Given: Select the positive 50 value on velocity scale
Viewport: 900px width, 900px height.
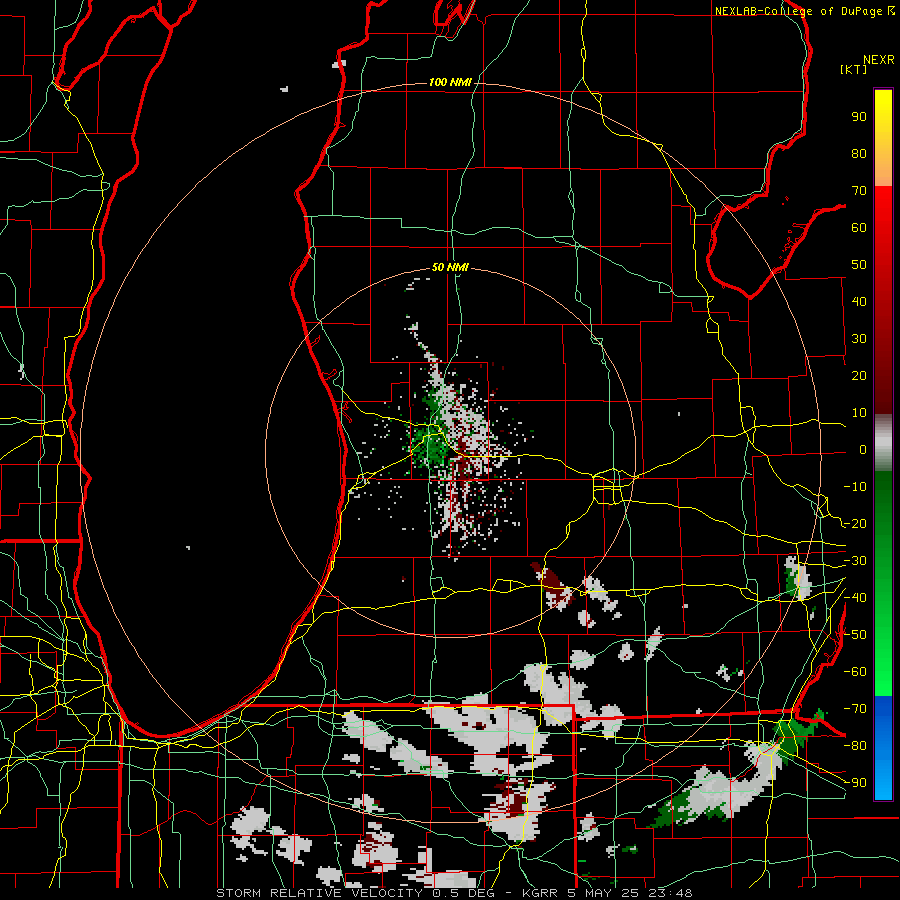Looking at the screenshot, I should coord(859,265).
